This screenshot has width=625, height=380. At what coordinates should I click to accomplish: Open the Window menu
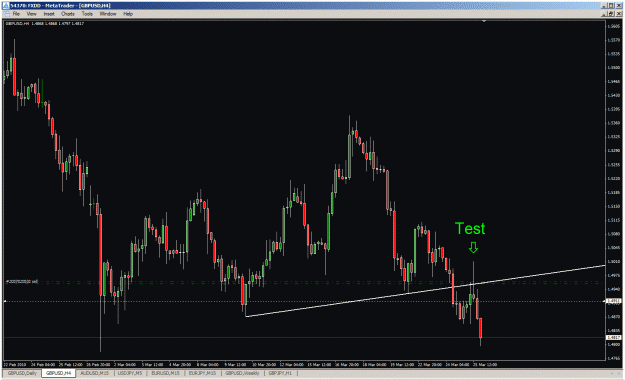pos(108,14)
